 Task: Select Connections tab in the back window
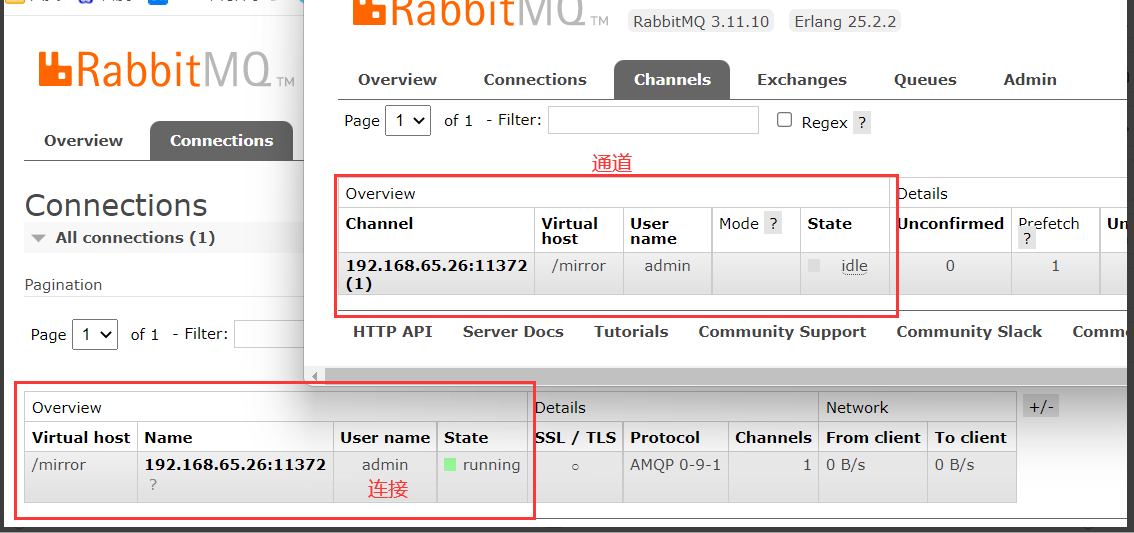(221, 140)
